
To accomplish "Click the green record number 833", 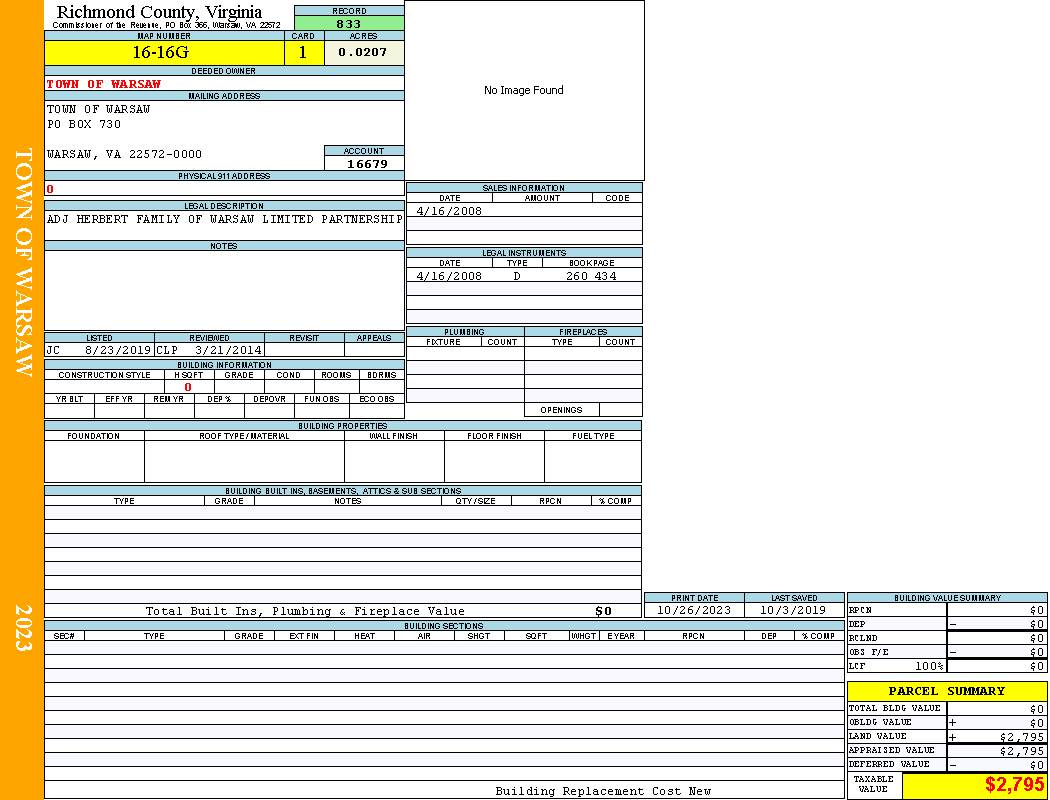I will coord(349,24).
